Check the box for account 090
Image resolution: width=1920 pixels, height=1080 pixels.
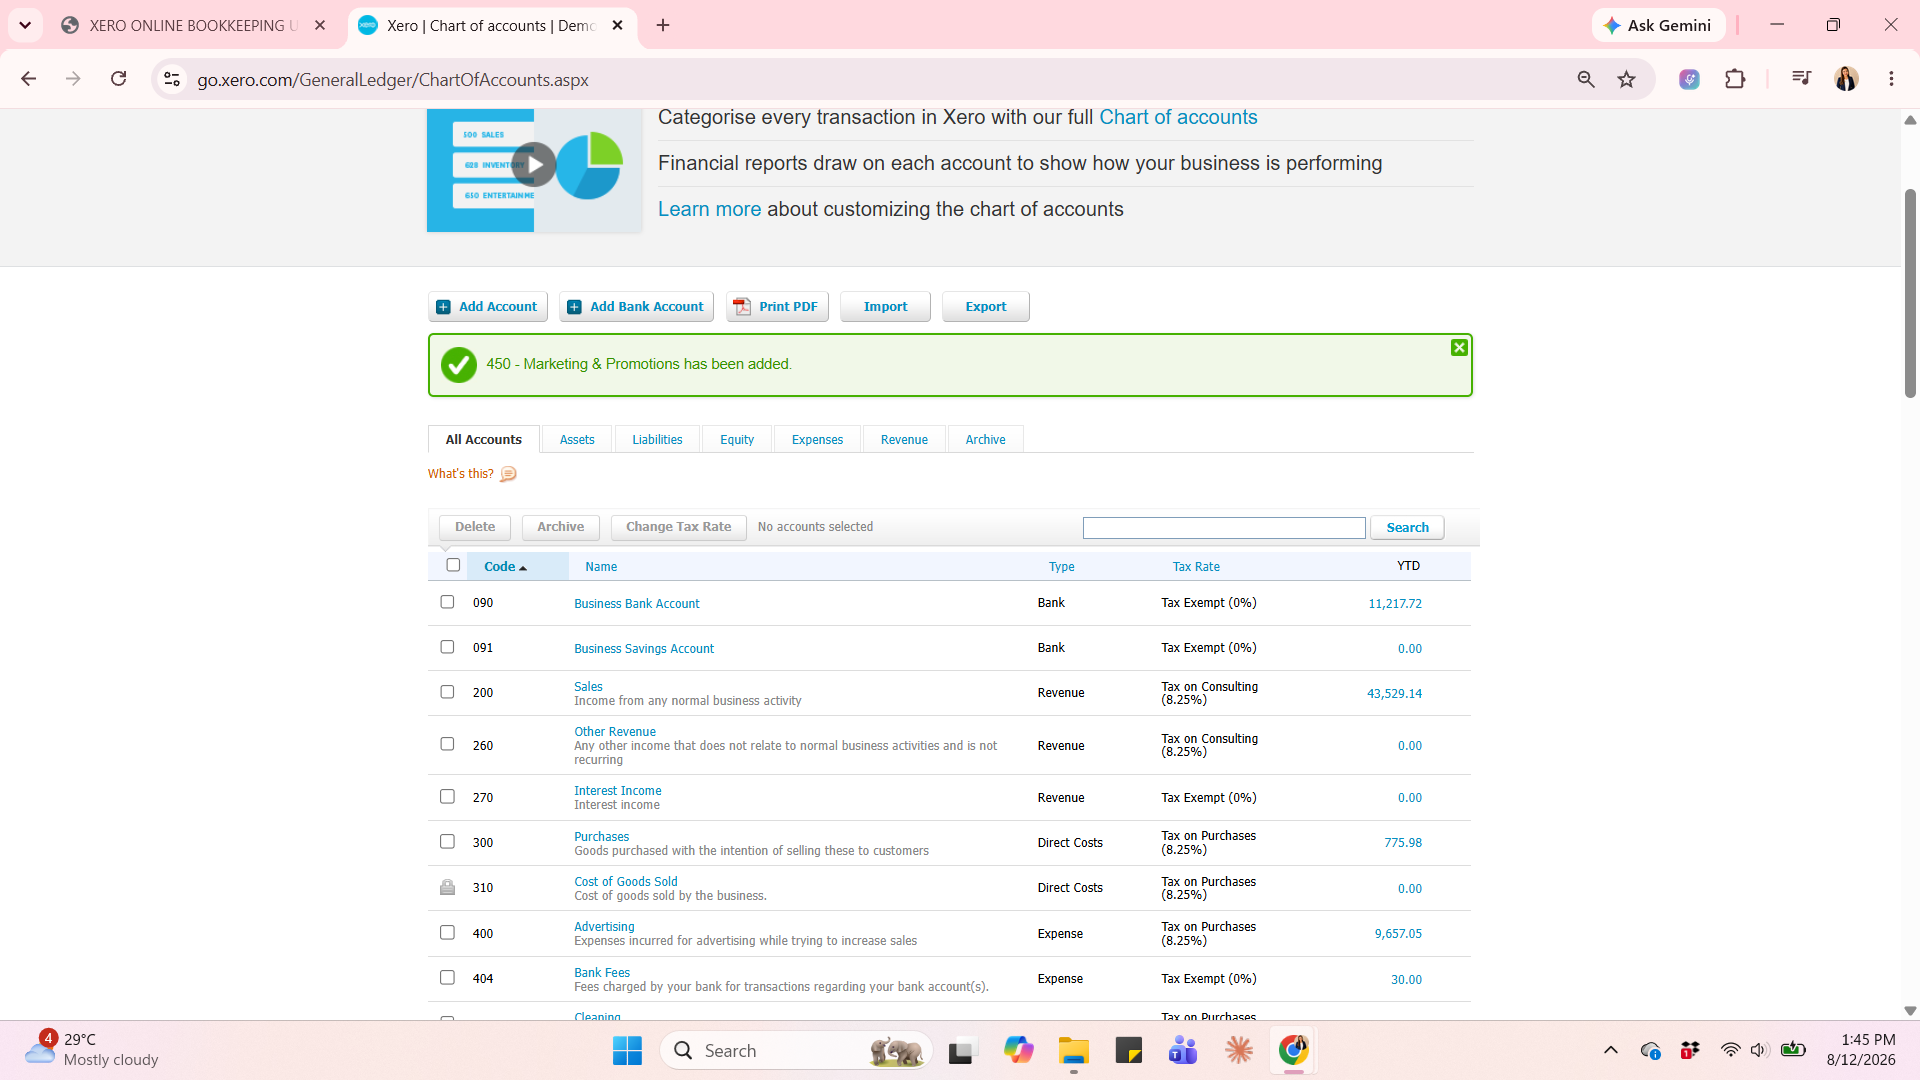pos(447,602)
